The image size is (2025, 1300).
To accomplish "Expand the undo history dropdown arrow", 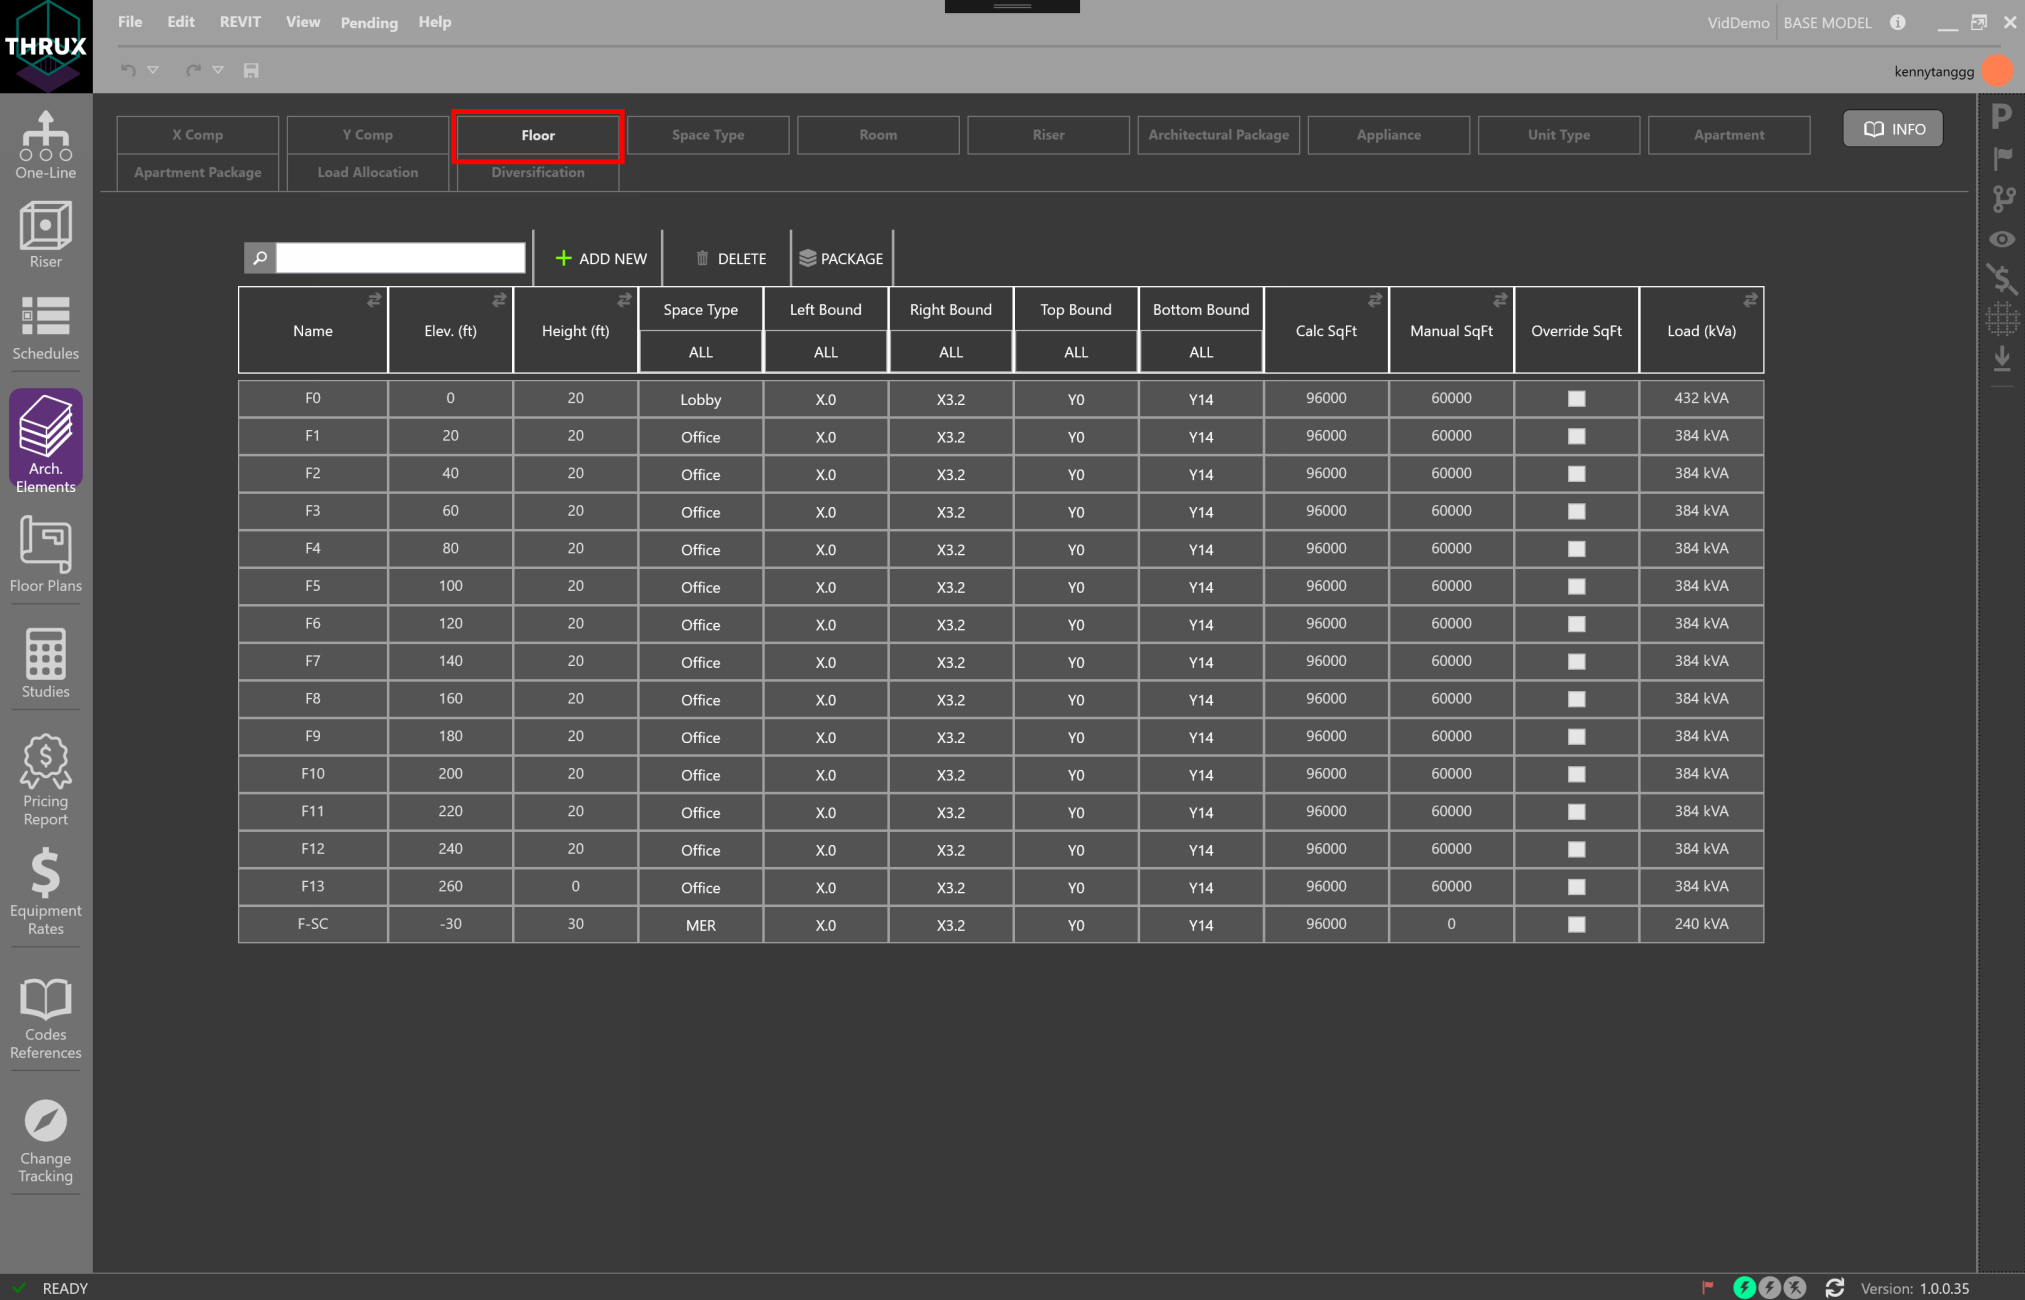I will pyautogui.click(x=153, y=70).
